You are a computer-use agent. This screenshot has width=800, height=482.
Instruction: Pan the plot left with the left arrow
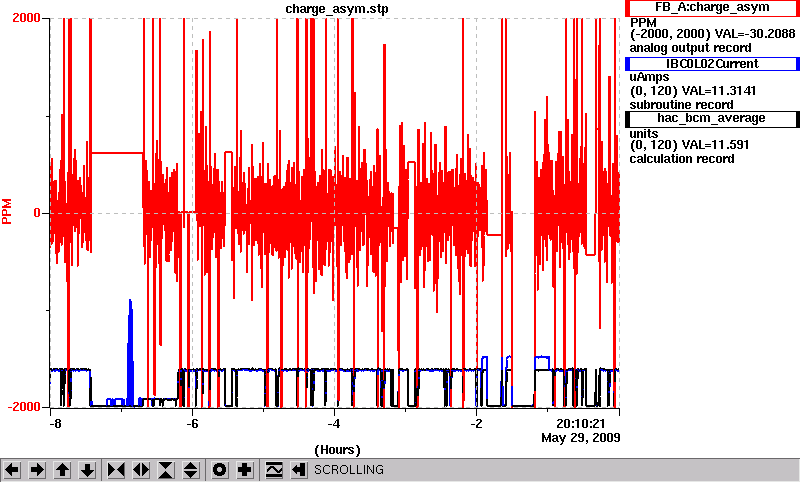(12, 469)
